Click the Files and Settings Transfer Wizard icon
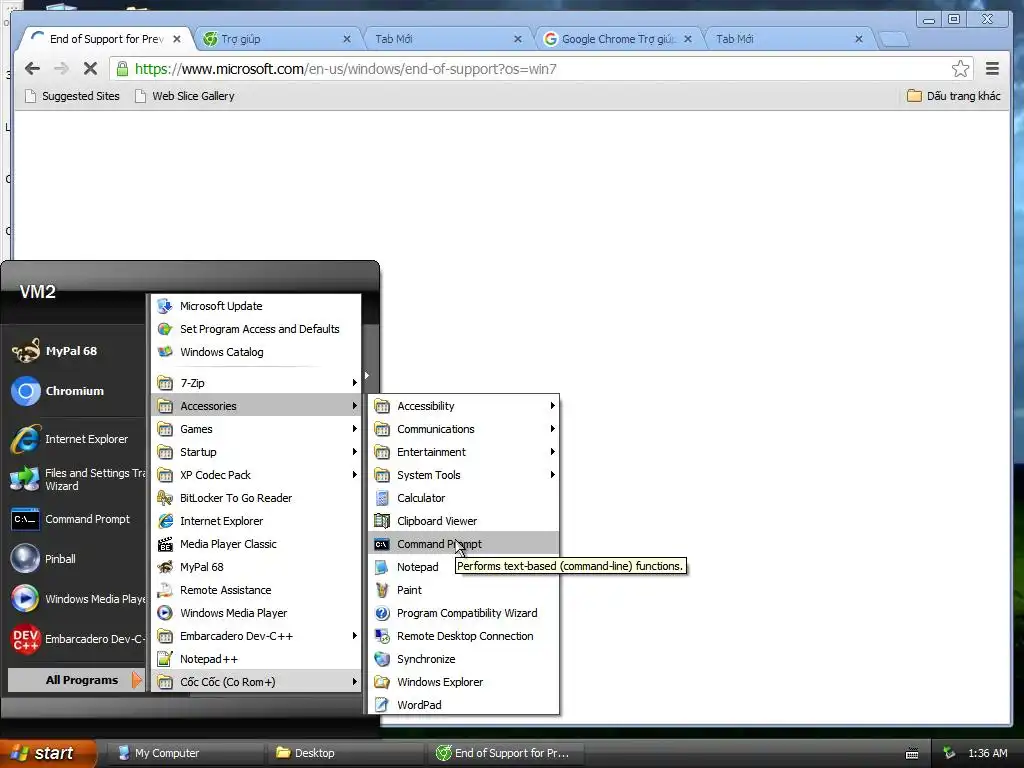 (25, 479)
